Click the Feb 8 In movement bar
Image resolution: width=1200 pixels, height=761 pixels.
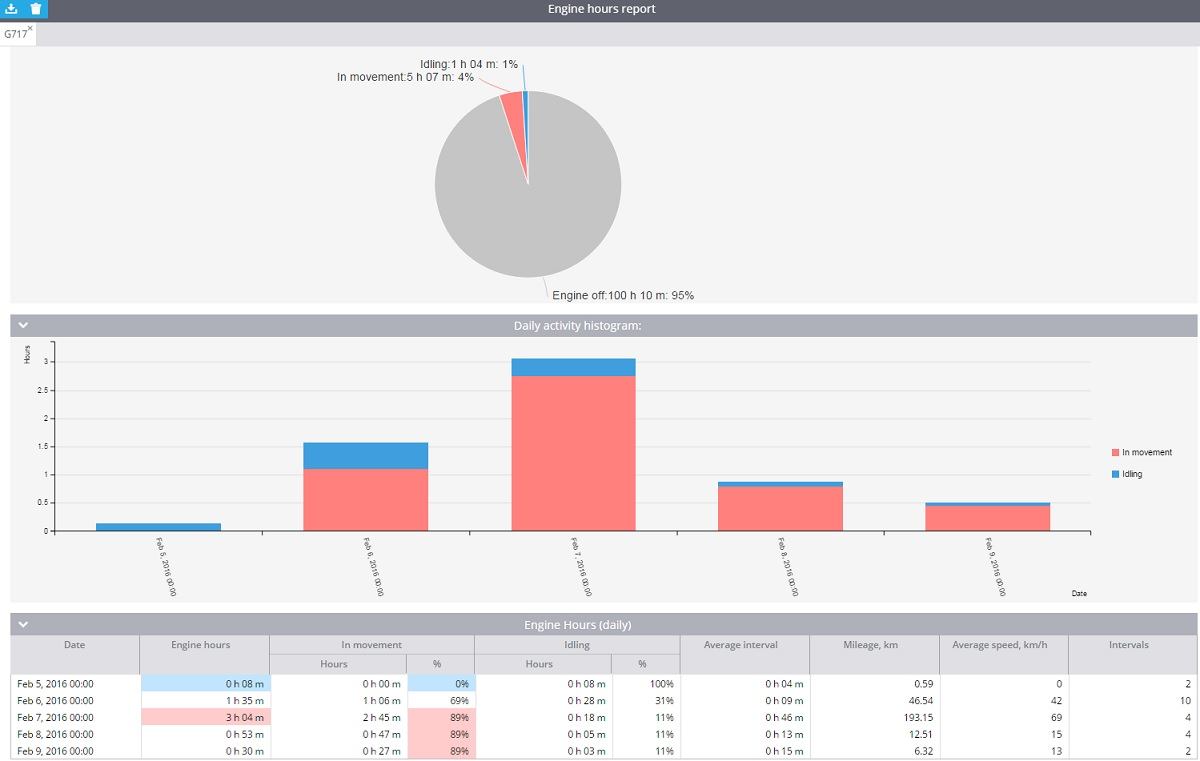pos(780,508)
